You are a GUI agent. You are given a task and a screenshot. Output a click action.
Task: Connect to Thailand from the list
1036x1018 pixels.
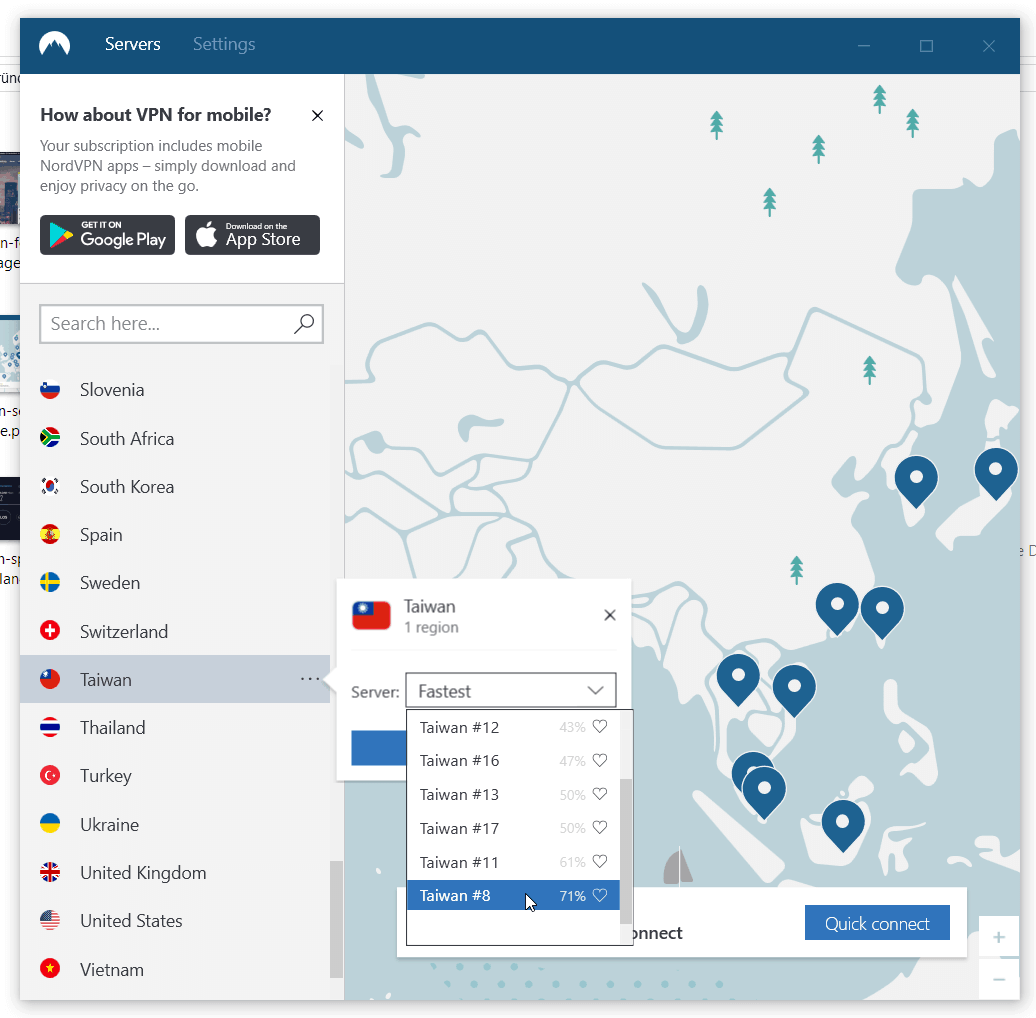point(175,727)
